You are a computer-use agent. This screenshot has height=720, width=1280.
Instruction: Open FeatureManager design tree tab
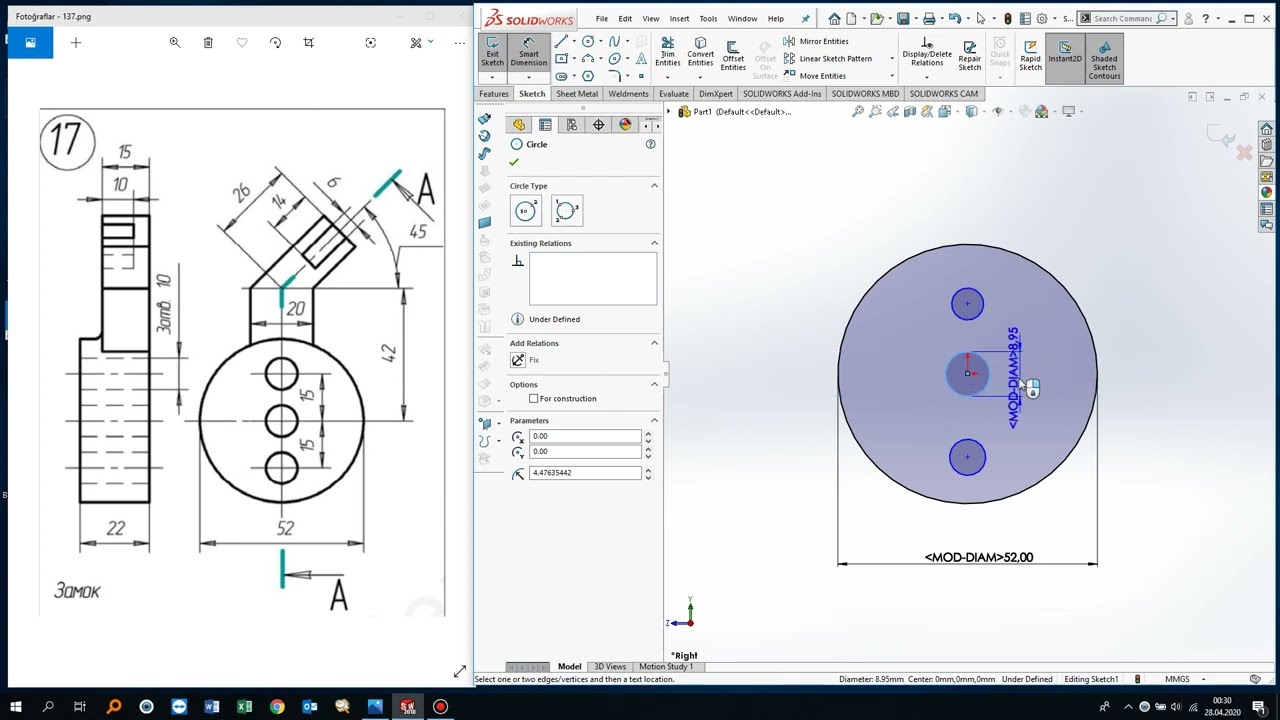tap(518, 125)
